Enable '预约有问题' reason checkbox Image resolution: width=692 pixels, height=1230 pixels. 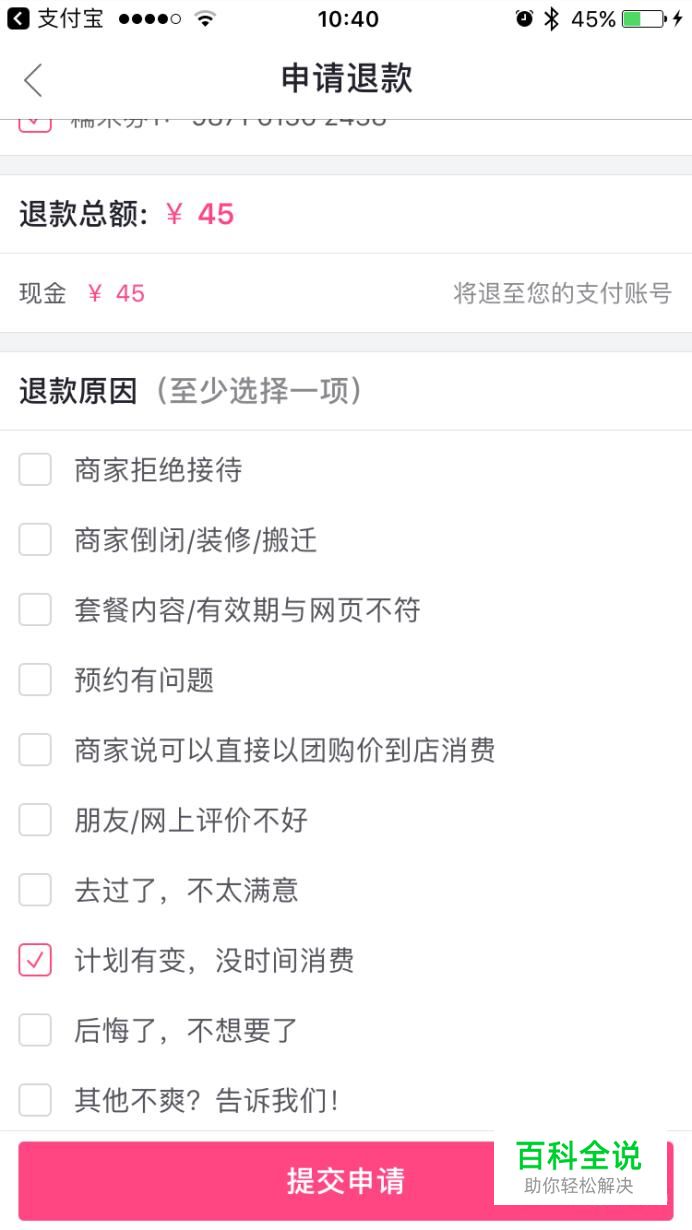point(35,680)
